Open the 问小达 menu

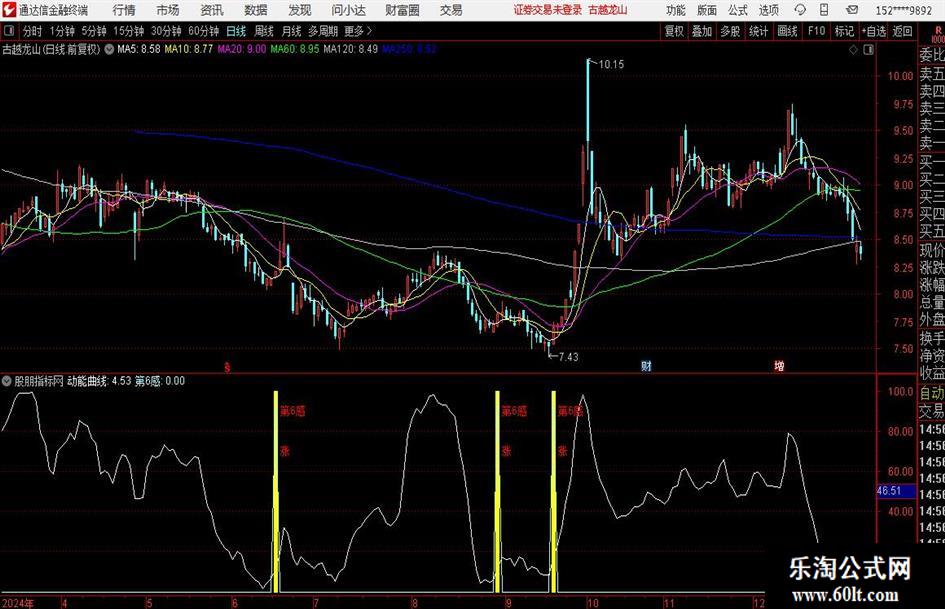348,10
